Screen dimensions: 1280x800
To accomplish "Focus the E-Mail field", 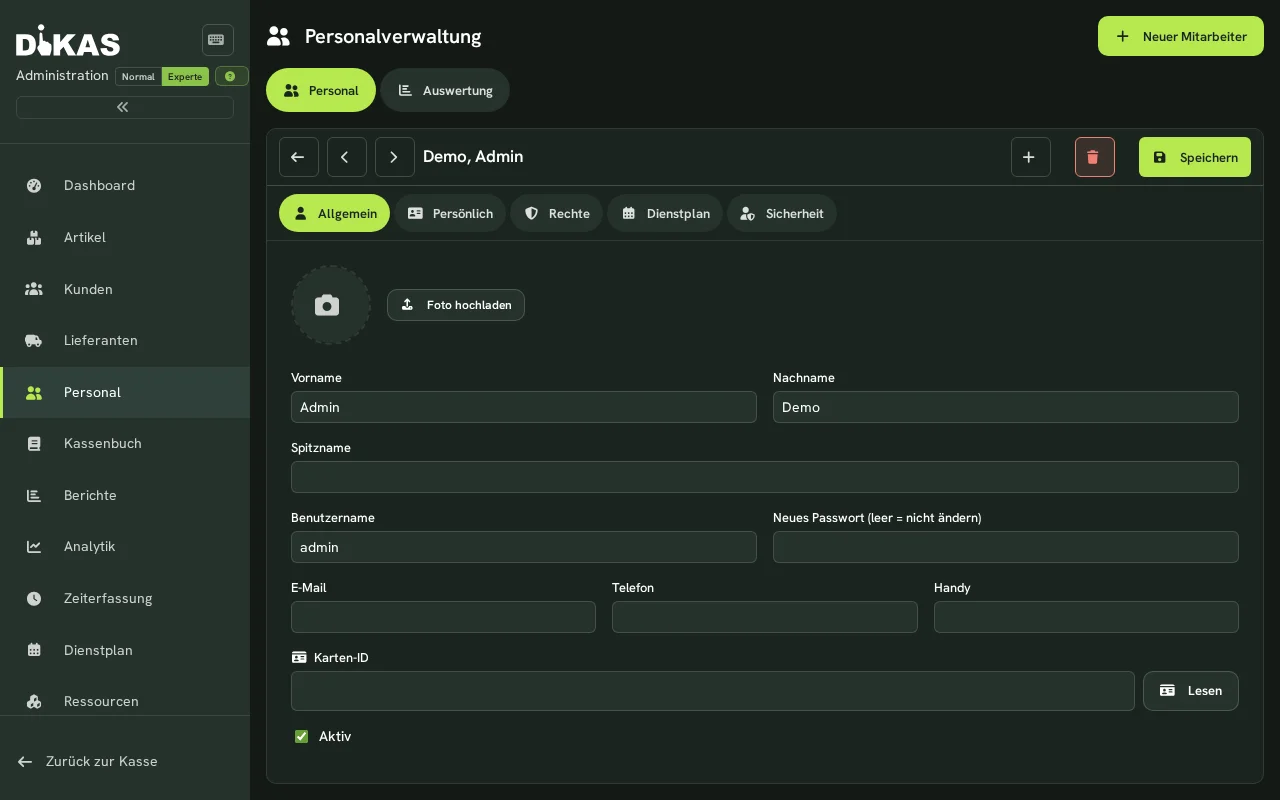I will coord(443,617).
